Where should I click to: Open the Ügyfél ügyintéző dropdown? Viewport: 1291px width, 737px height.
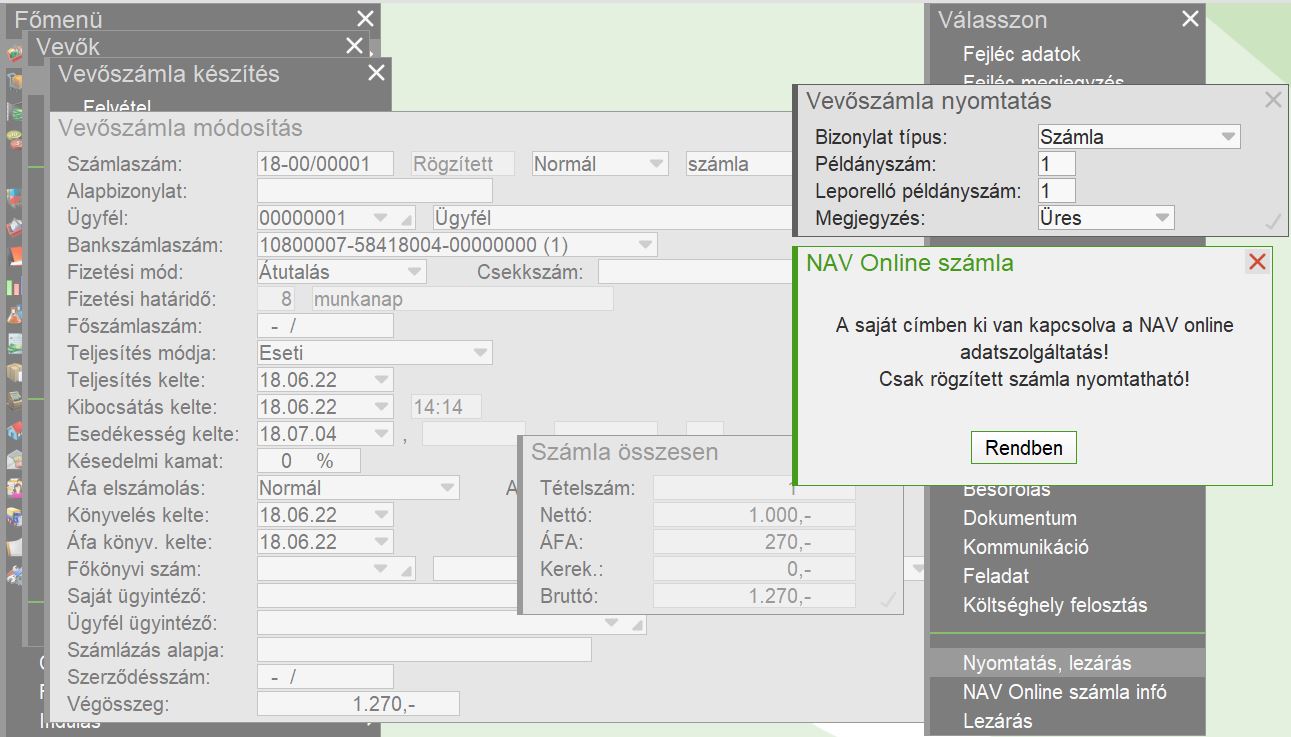click(612, 623)
